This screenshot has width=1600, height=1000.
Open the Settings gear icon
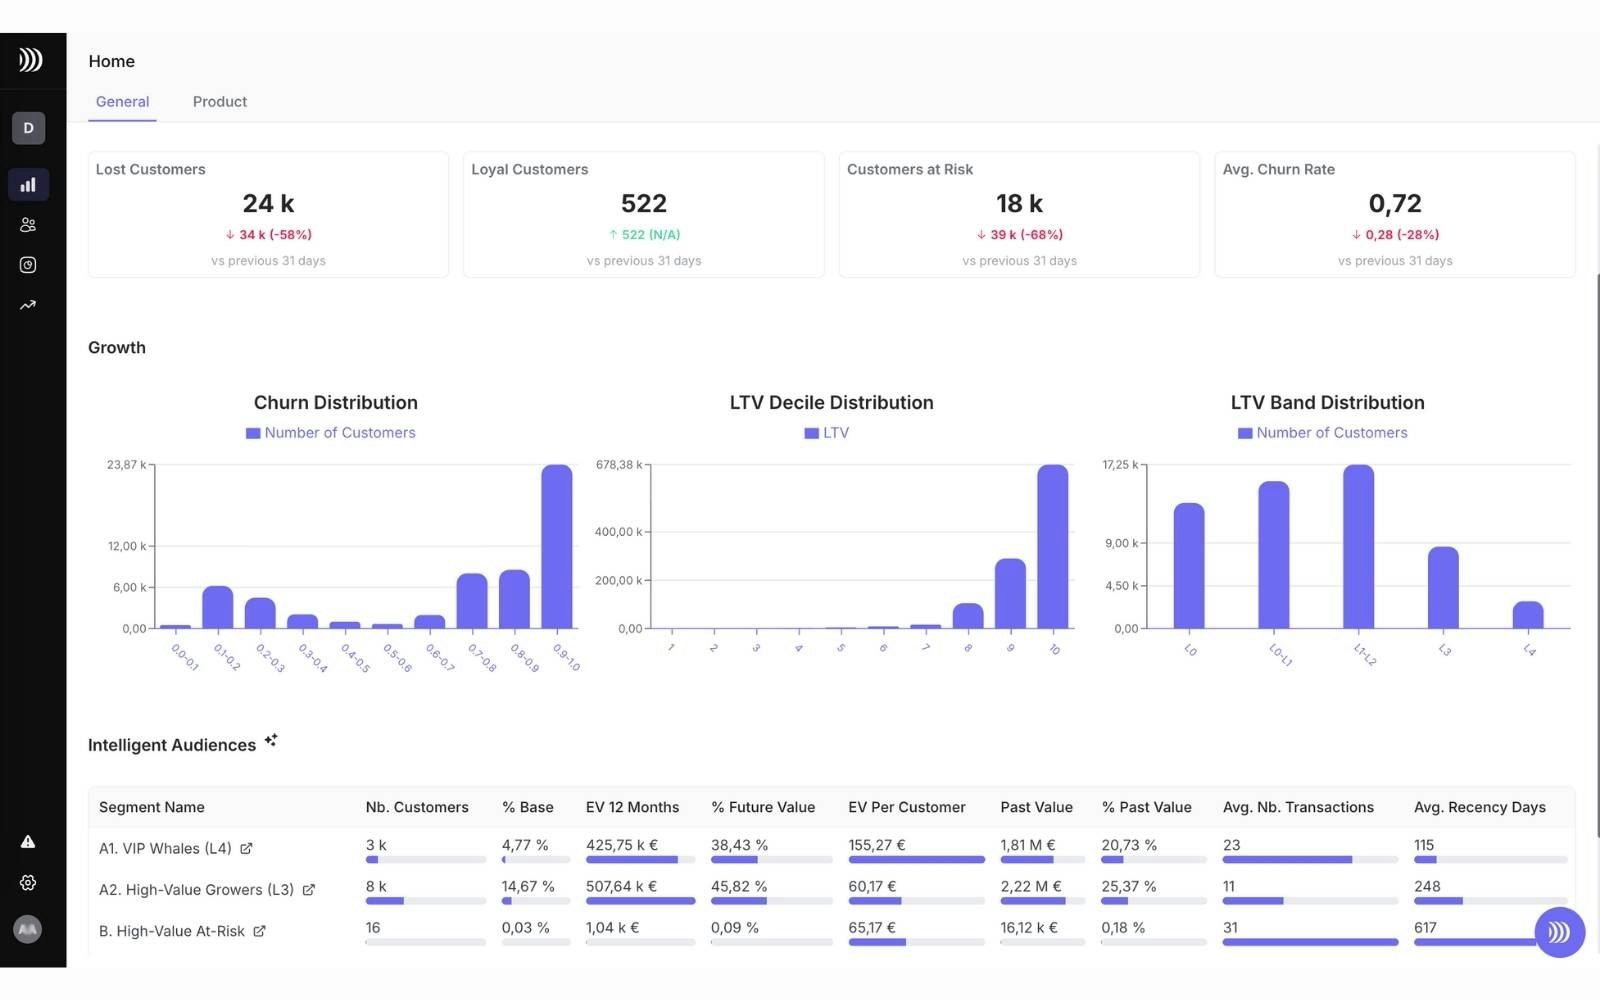tap(28, 882)
